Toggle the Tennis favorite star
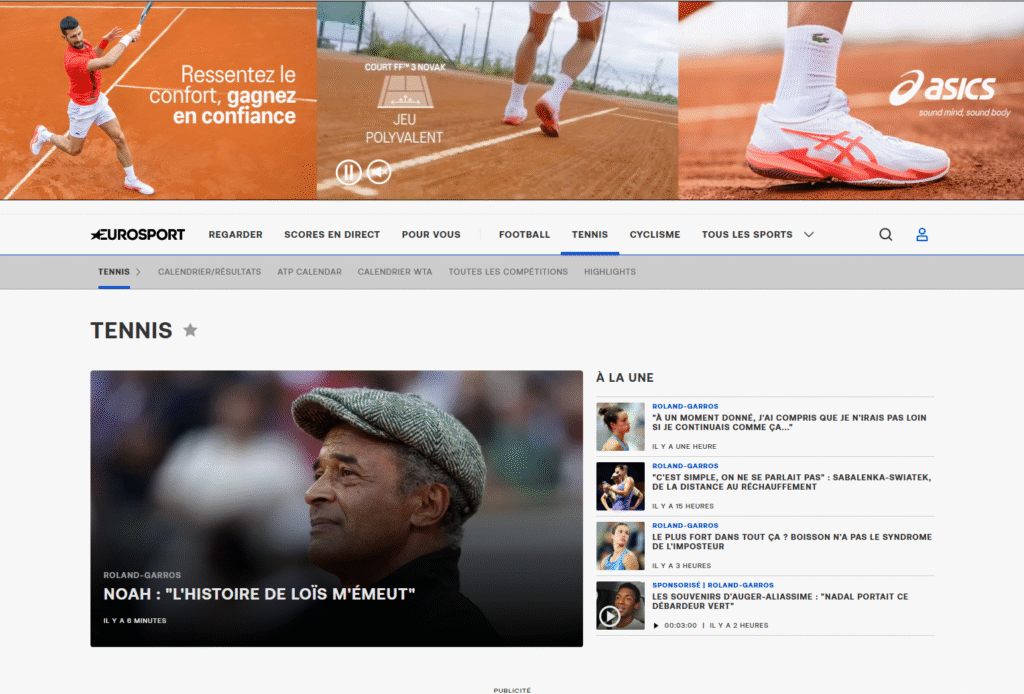 [190, 330]
